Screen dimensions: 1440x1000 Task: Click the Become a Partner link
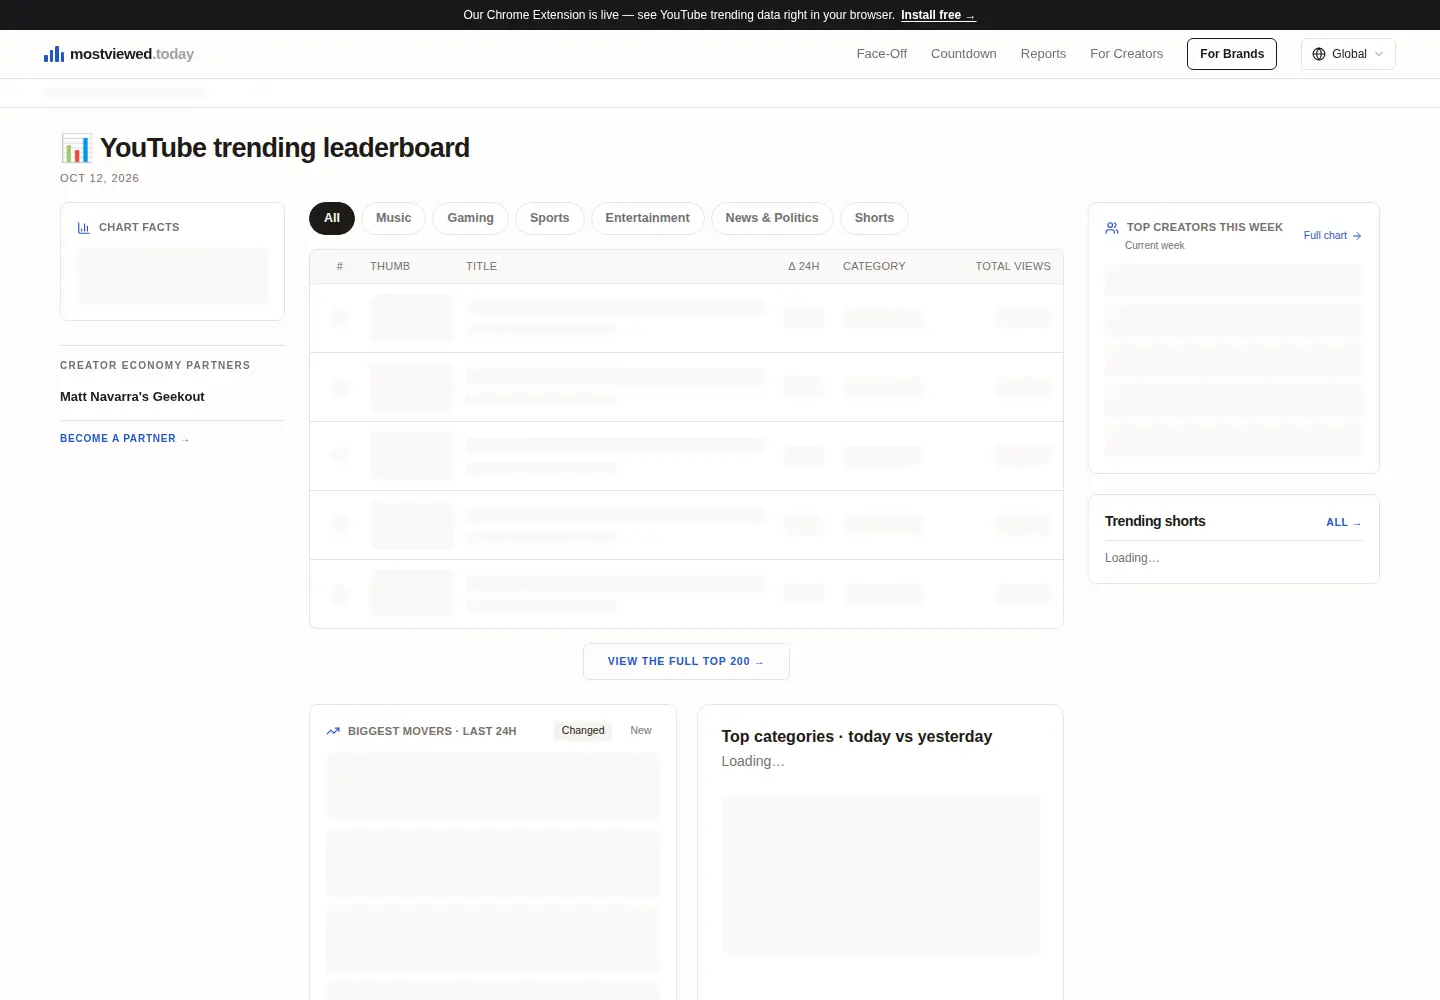(x=124, y=439)
